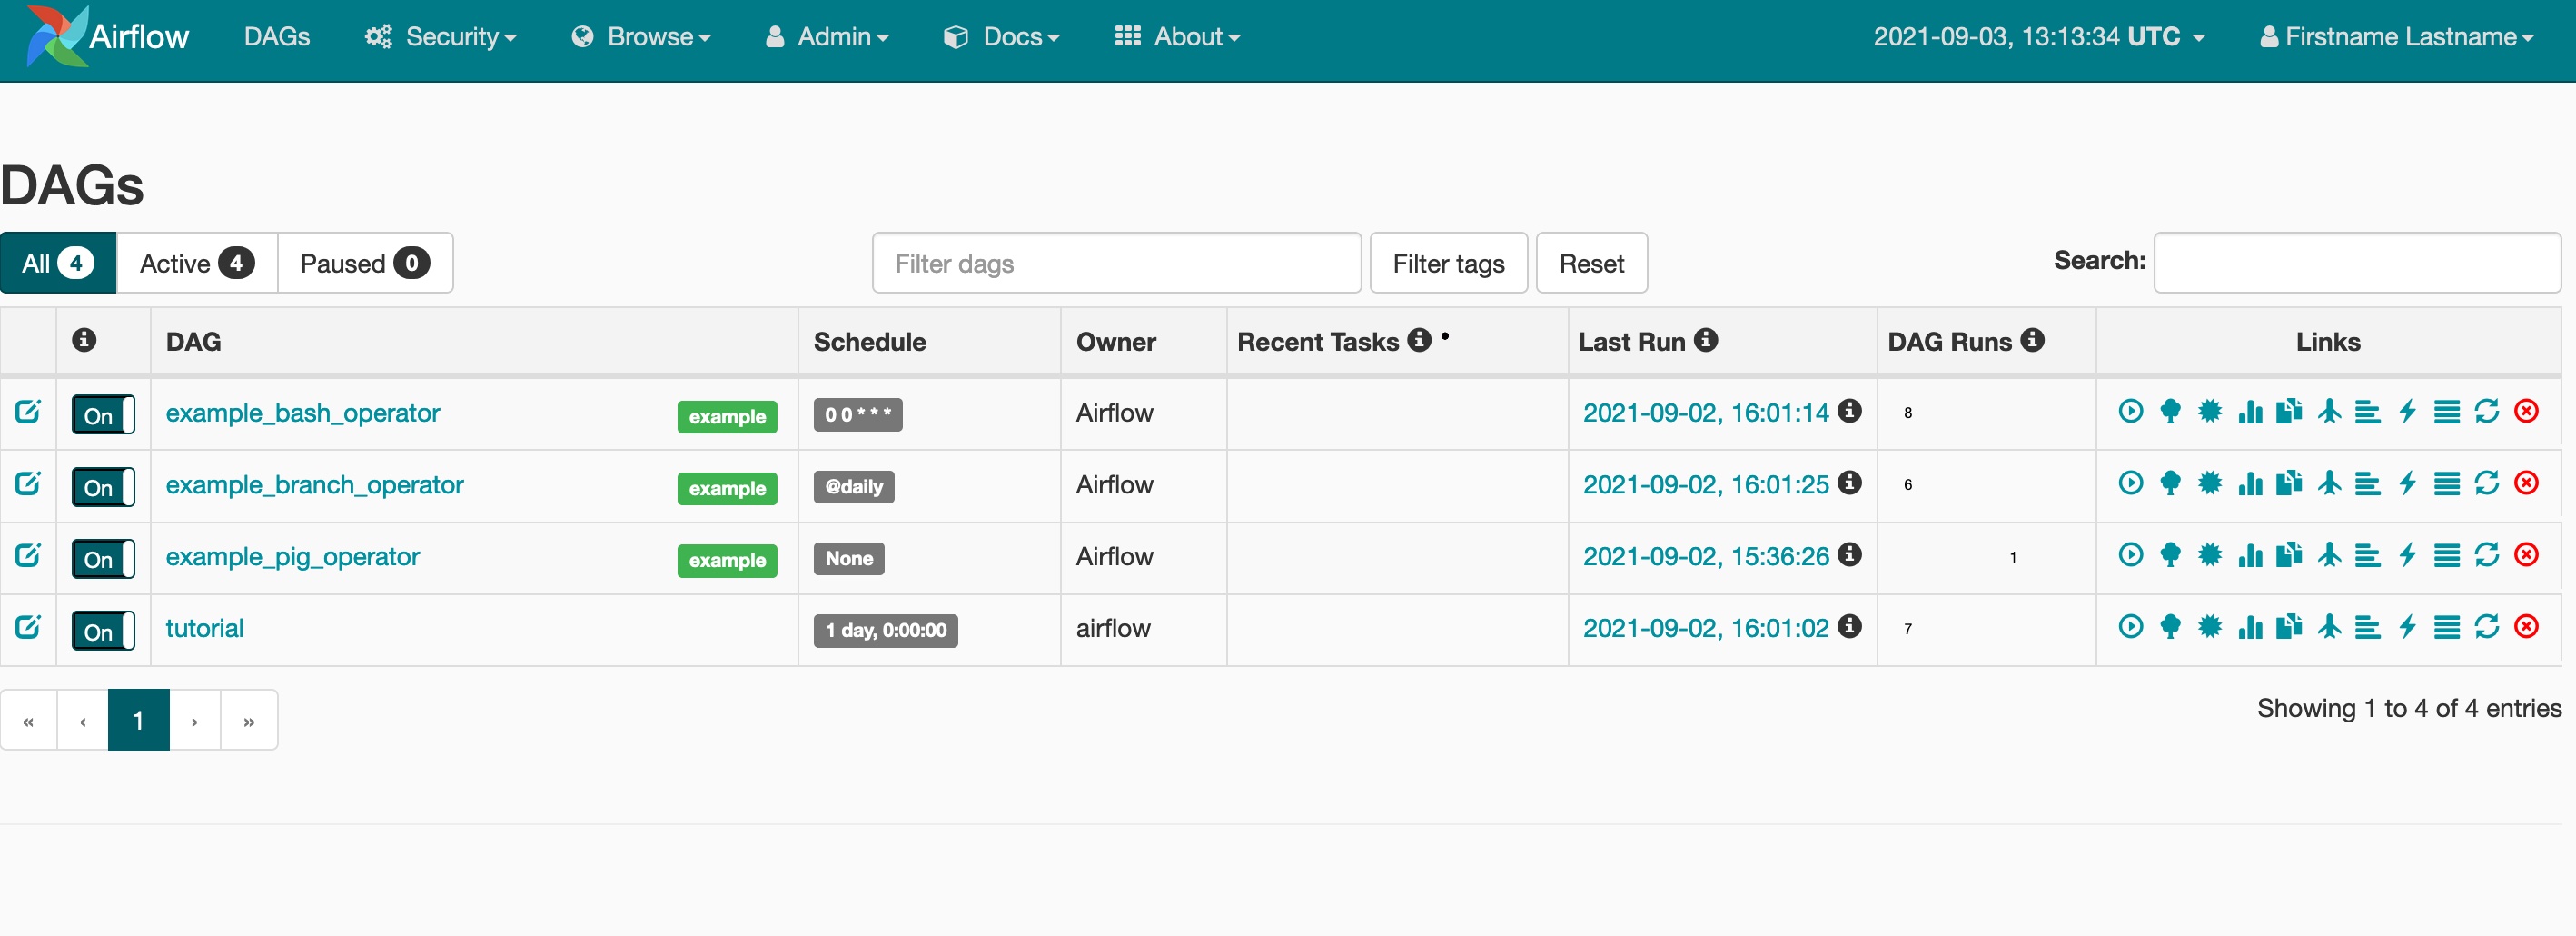The width and height of the screenshot is (2576, 936).
Task: Edit the tutorial DAG record
Action: coord(28,627)
